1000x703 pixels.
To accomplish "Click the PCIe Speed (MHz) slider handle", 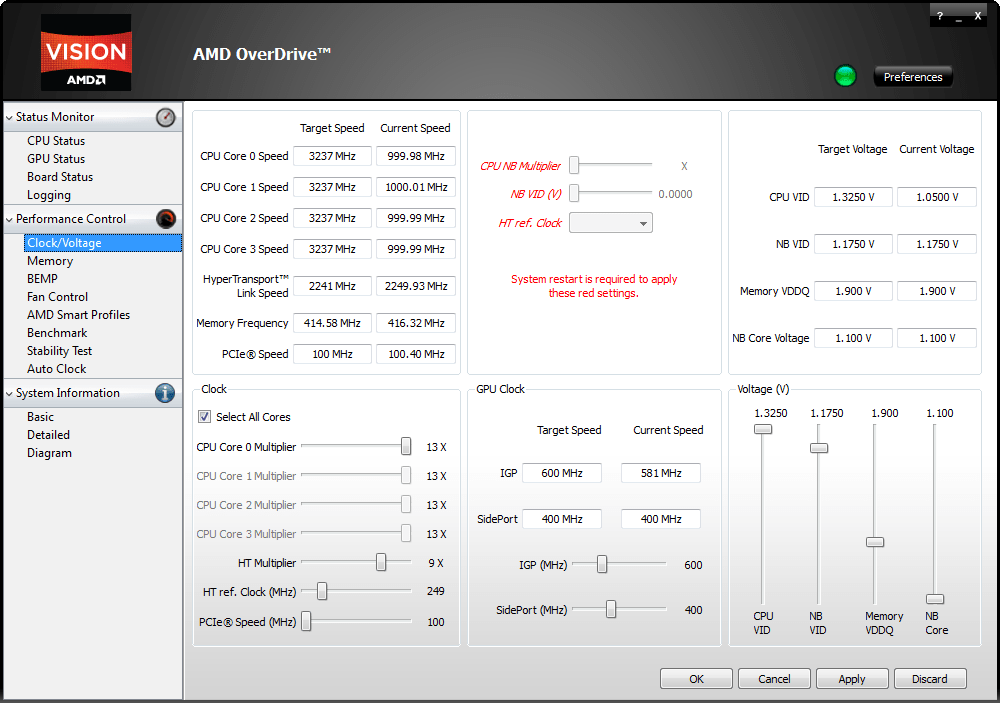I will 306,621.
